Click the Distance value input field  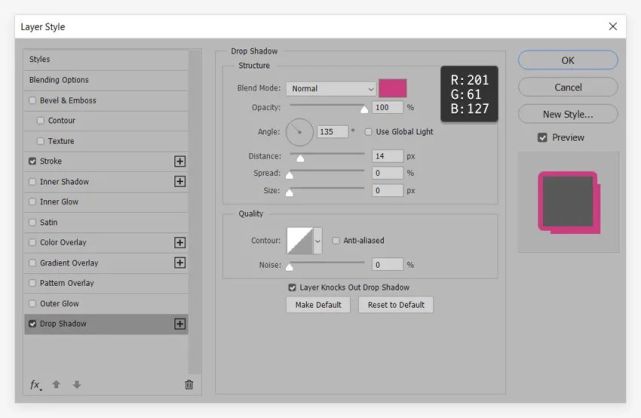point(387,156)
